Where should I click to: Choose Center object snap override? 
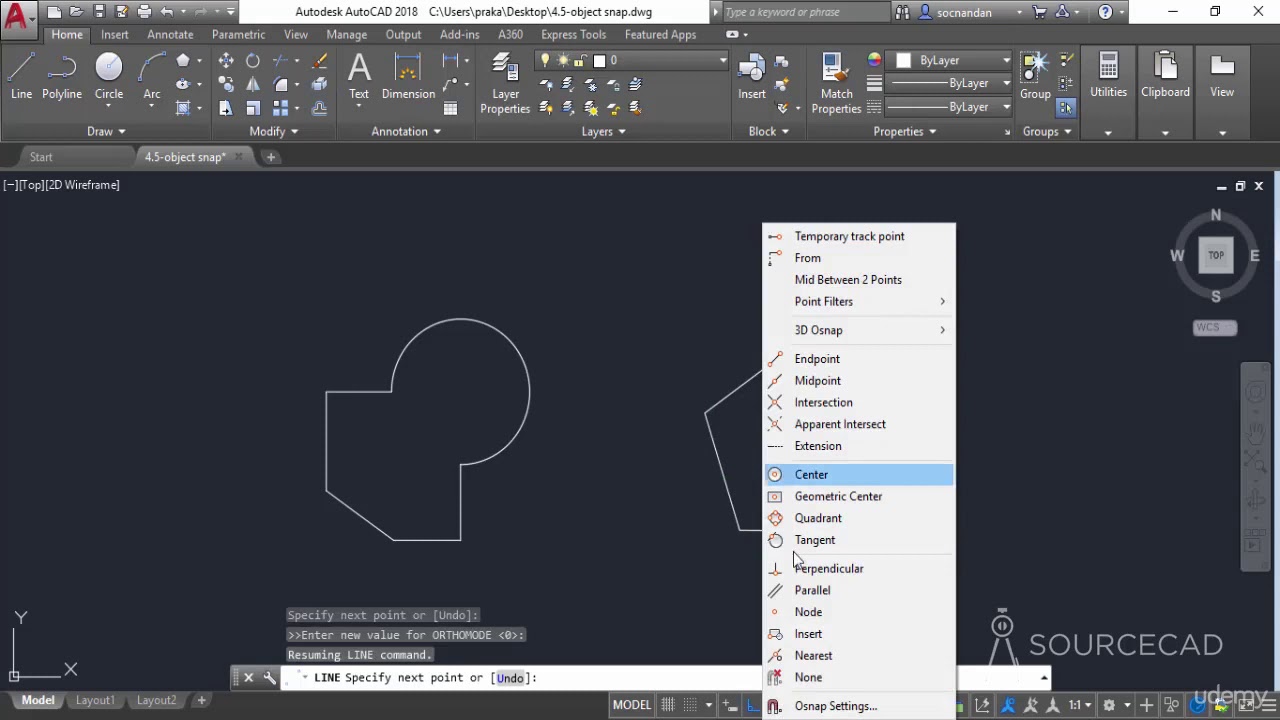[811, 475]
